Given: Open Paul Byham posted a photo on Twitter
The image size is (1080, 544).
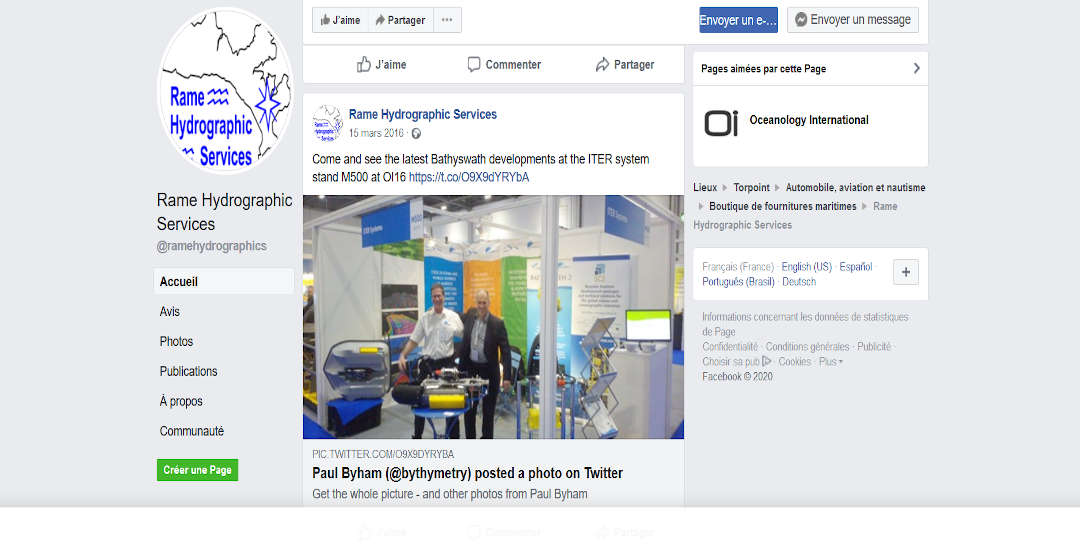Looking at the screenshot, I should point(467,473).
